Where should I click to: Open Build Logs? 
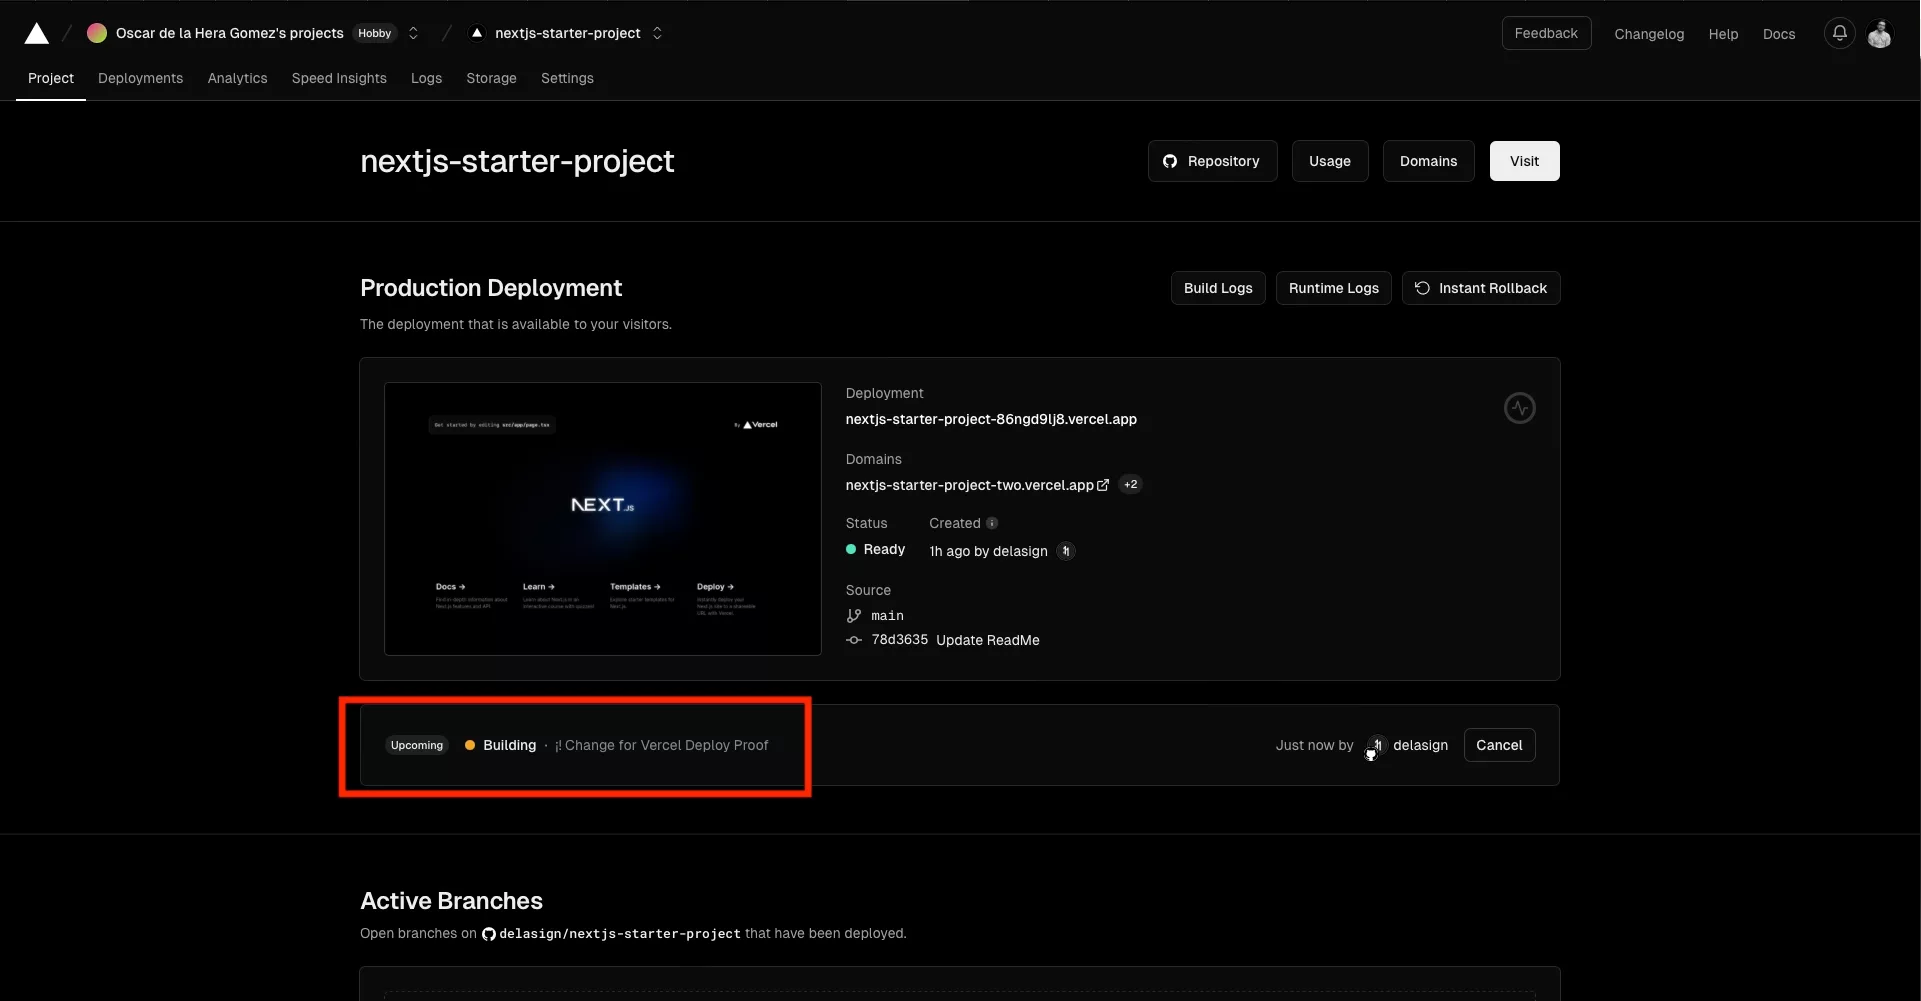coord(1218,288)
